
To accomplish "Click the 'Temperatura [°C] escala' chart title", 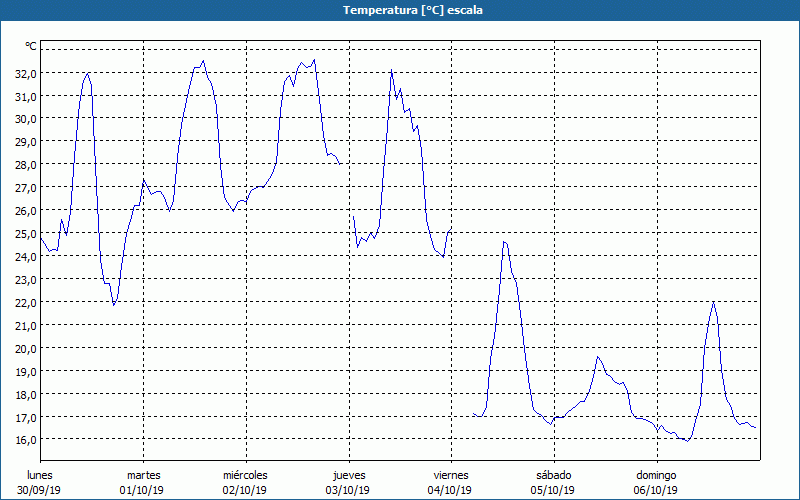I will (x=413, y=10).
